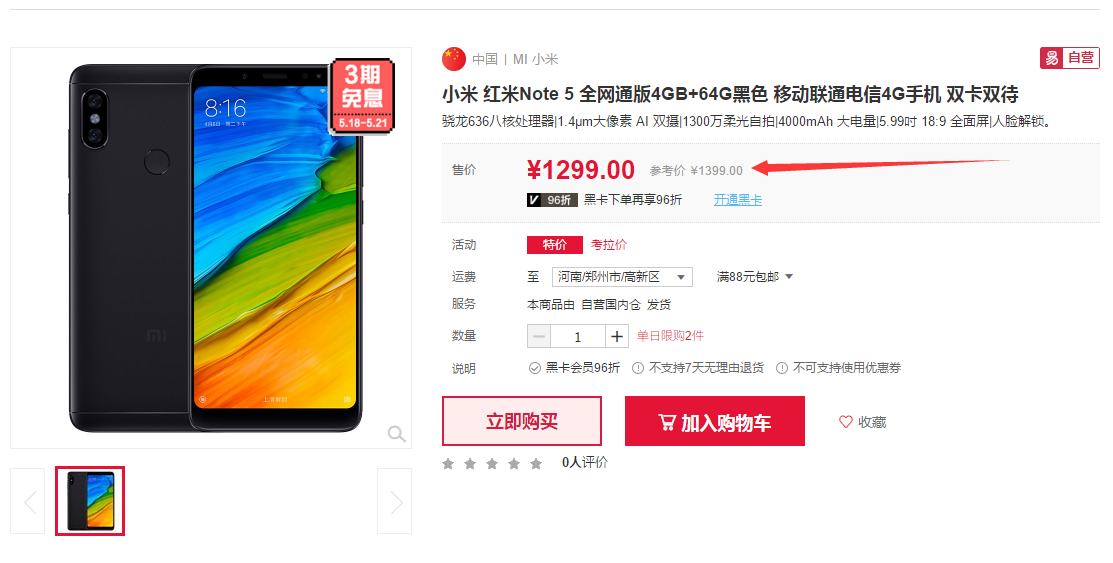1113x563 pixels.
Task: Click the 黑卡会员96折 checkmark icon
Action: pyautogui.click(x=534, y=368)
